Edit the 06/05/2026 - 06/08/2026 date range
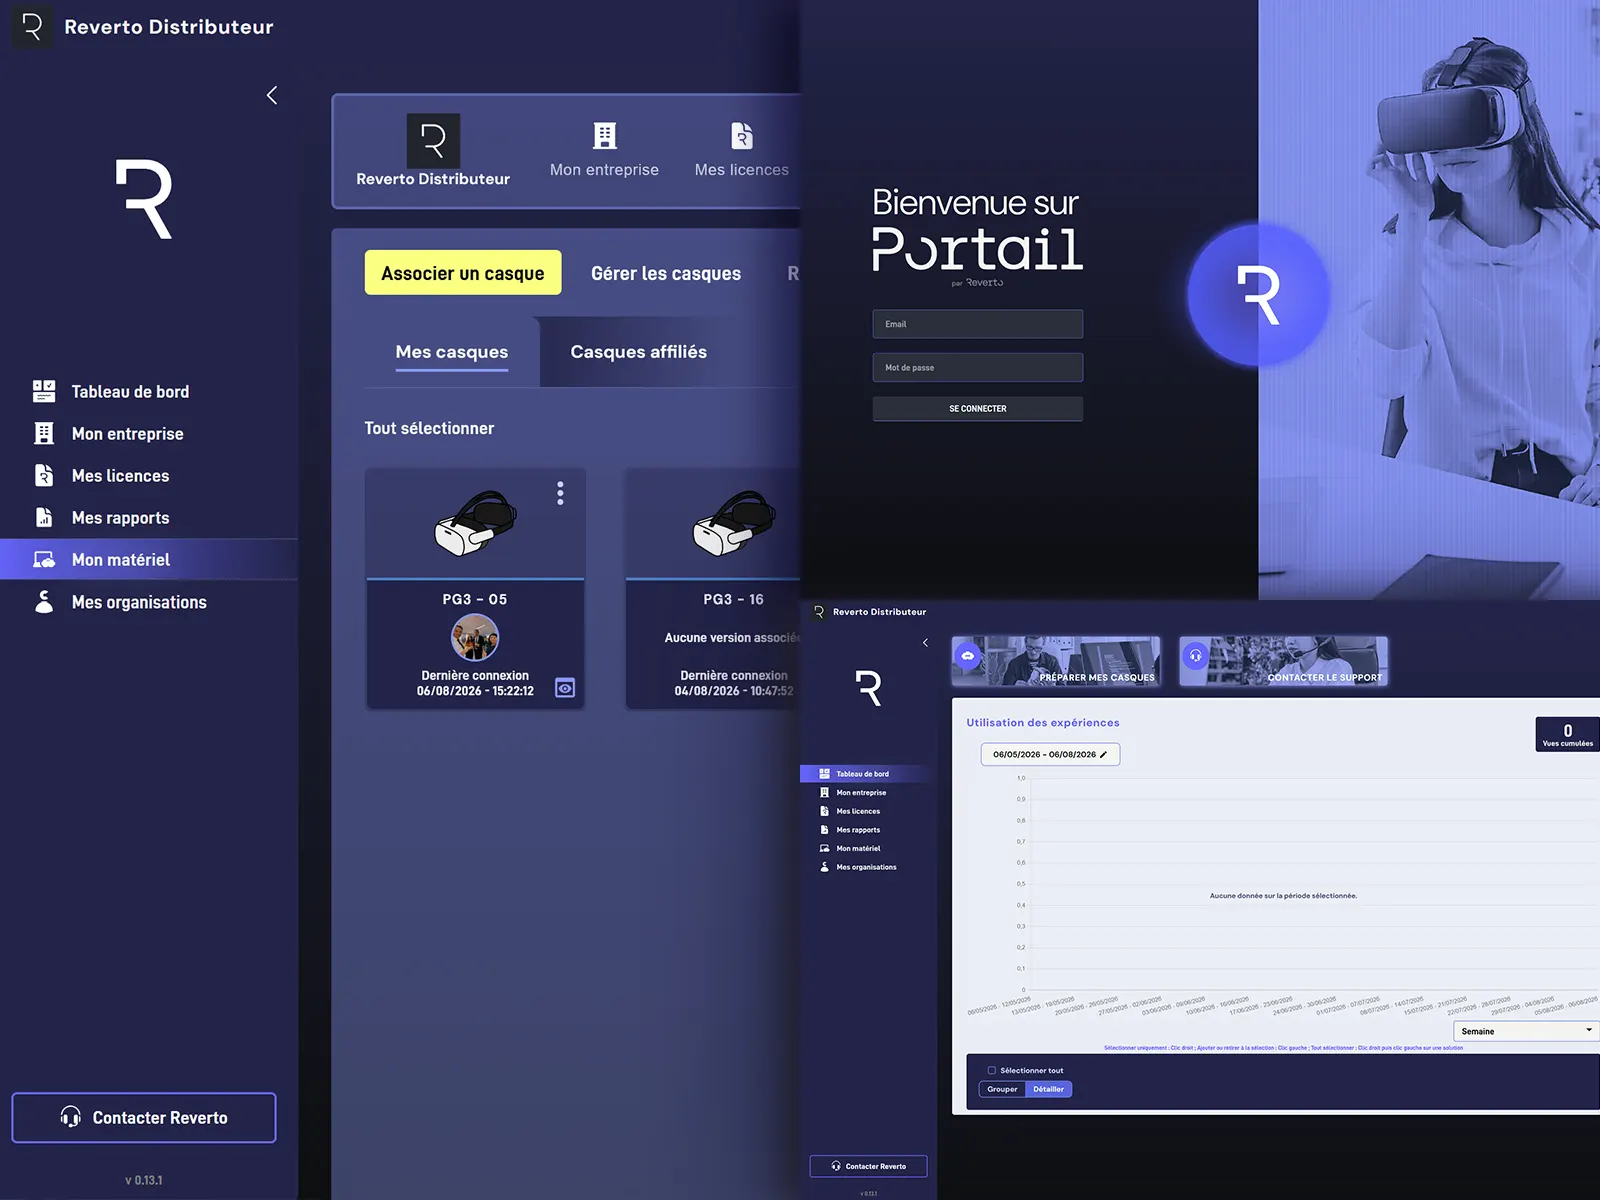Screen dimensions: 1600x1200 (1050, 754)
